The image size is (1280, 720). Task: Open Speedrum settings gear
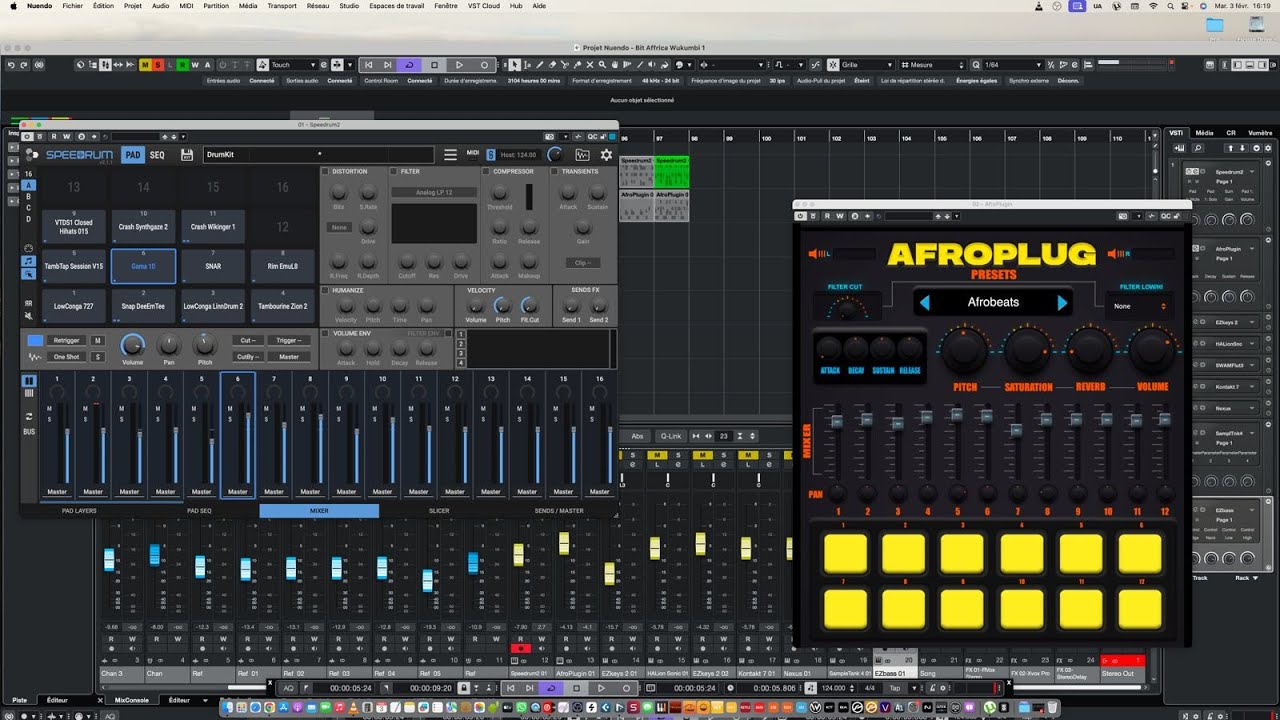coord(606,155)
